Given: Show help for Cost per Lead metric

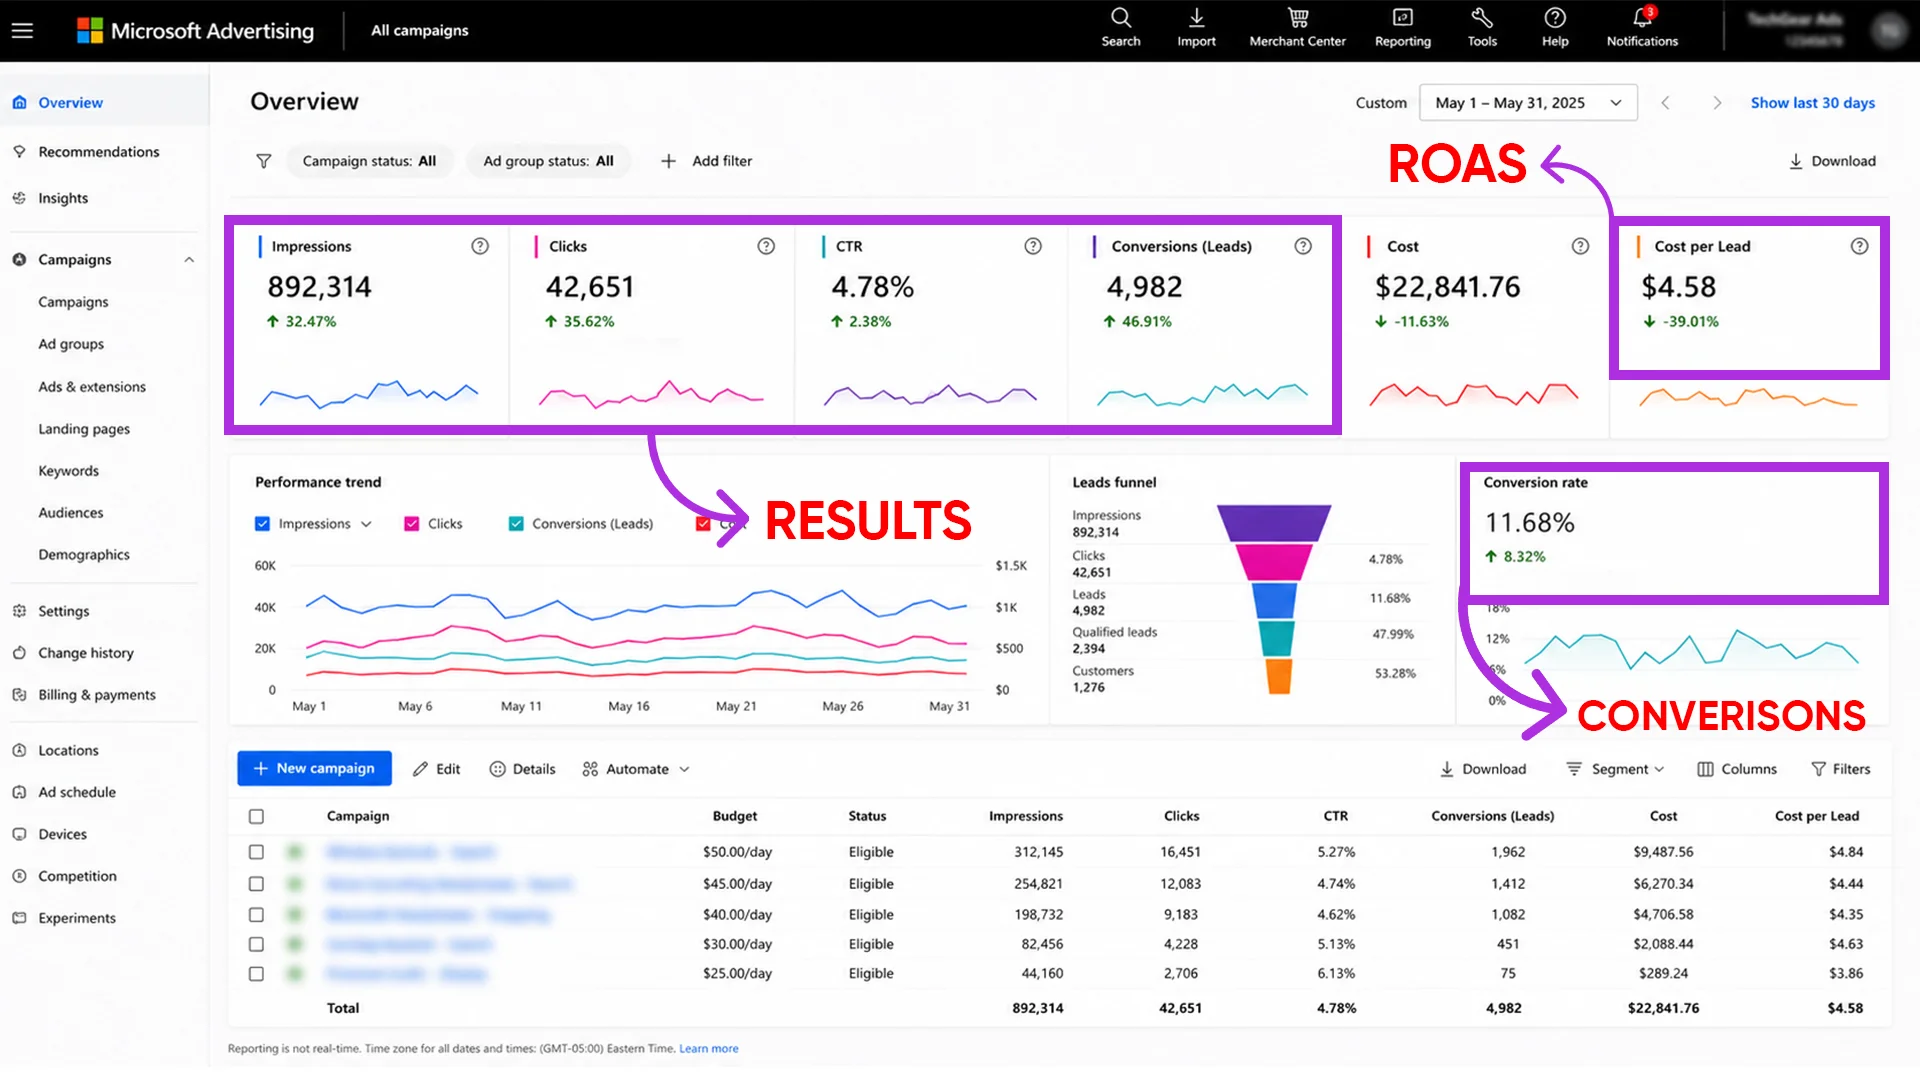Looking at the screenshot, I should tap(1859, 246).
